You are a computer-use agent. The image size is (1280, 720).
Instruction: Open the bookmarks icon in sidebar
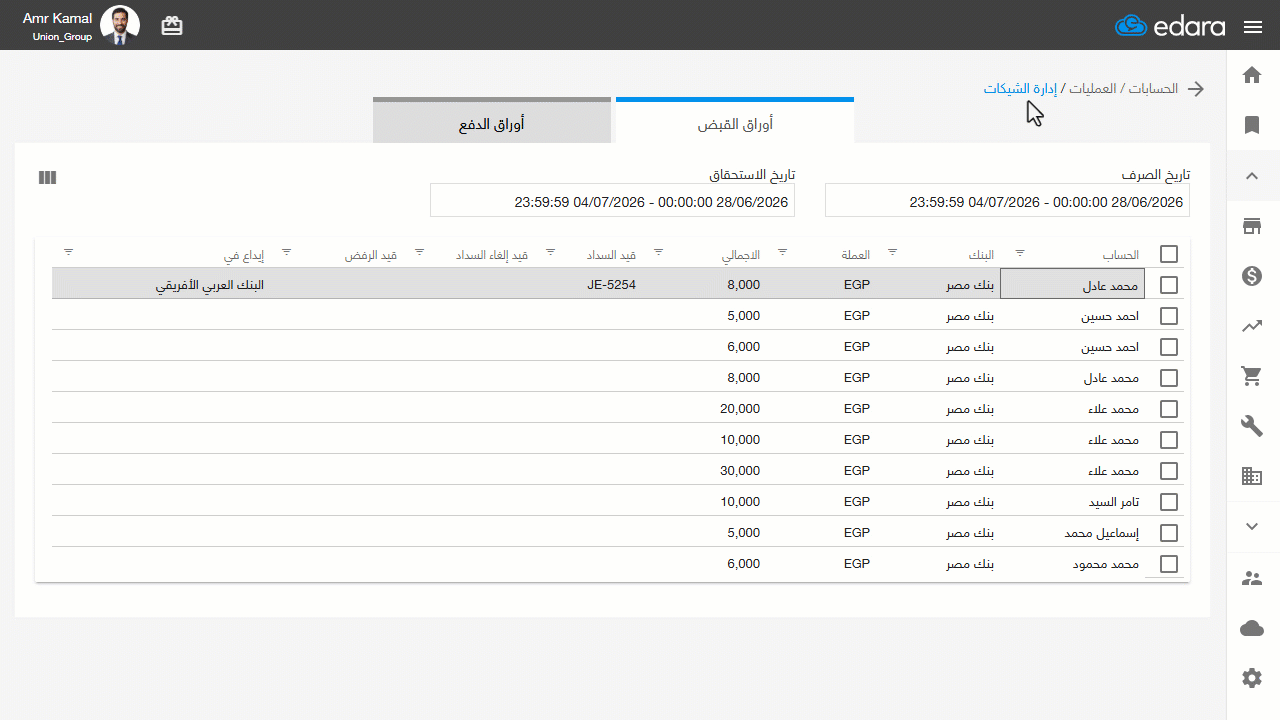point(1252,125)
